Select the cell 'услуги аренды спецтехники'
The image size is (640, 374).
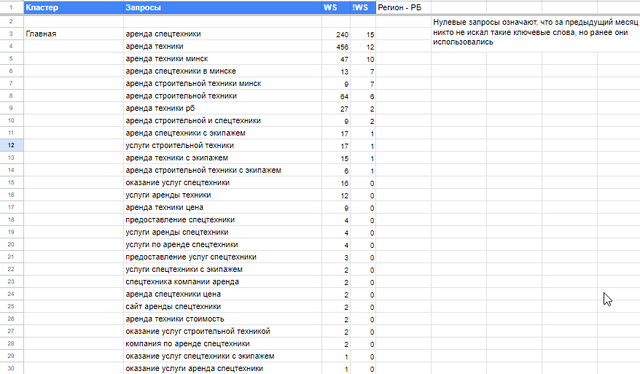pyautogui.click(x=222, y=232)
